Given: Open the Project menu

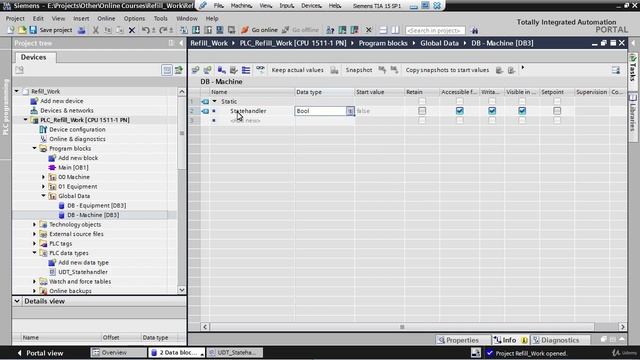Looking at the screenshot, I should pos(15,18).
